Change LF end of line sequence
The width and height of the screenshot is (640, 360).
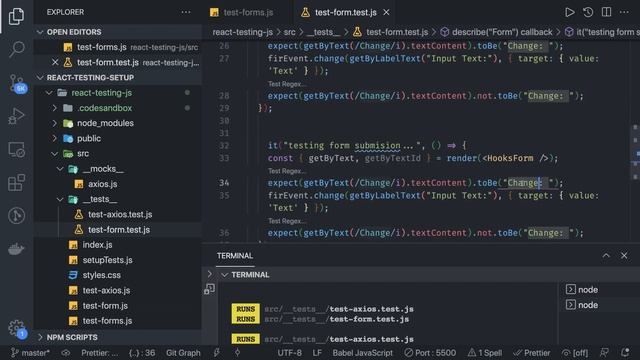[317, 353]
